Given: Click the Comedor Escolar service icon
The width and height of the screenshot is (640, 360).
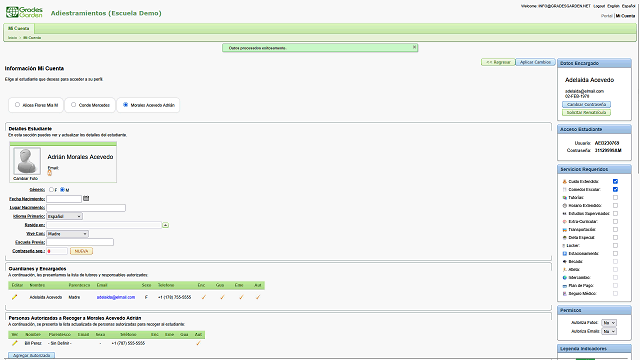Looking at the screenshot, I should click(x=564, y=189).
